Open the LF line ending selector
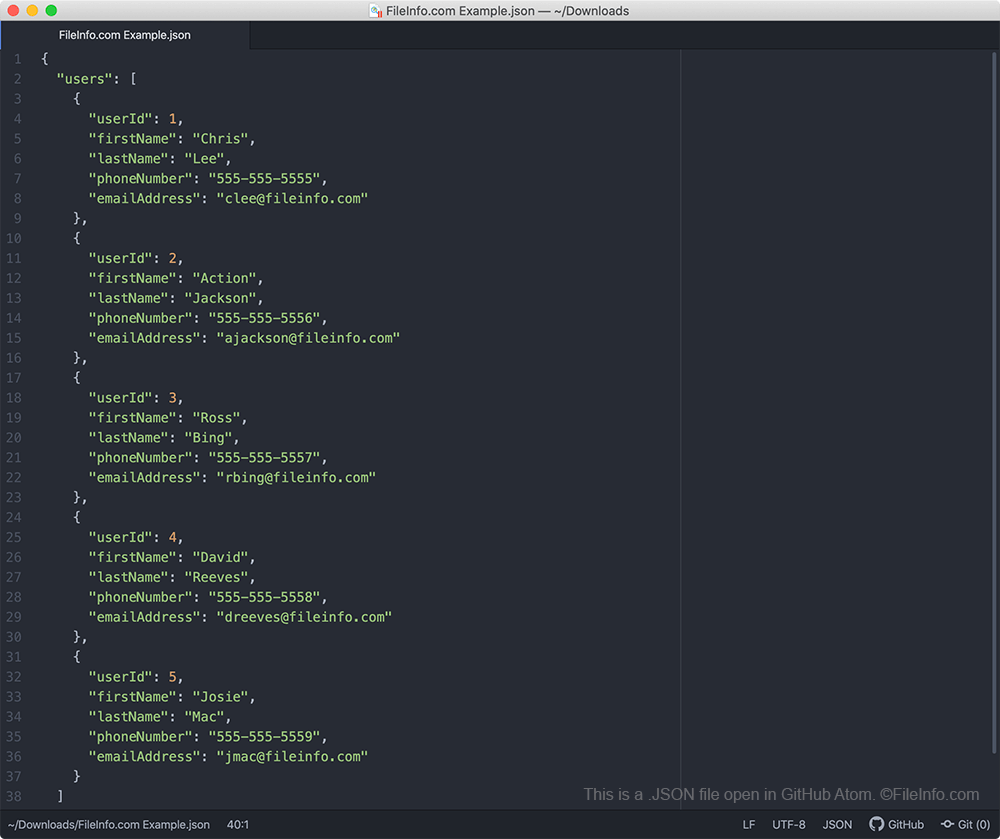This screenshot has height=839, width=1000. tap(749, 825)
